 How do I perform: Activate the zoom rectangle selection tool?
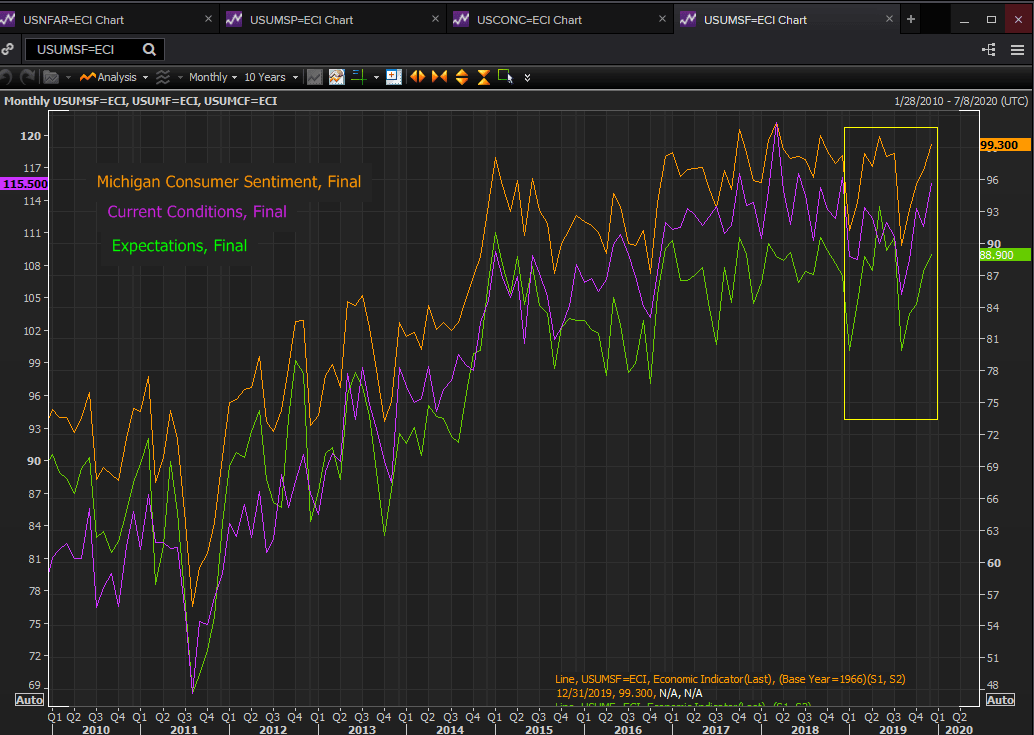point(505,77)
